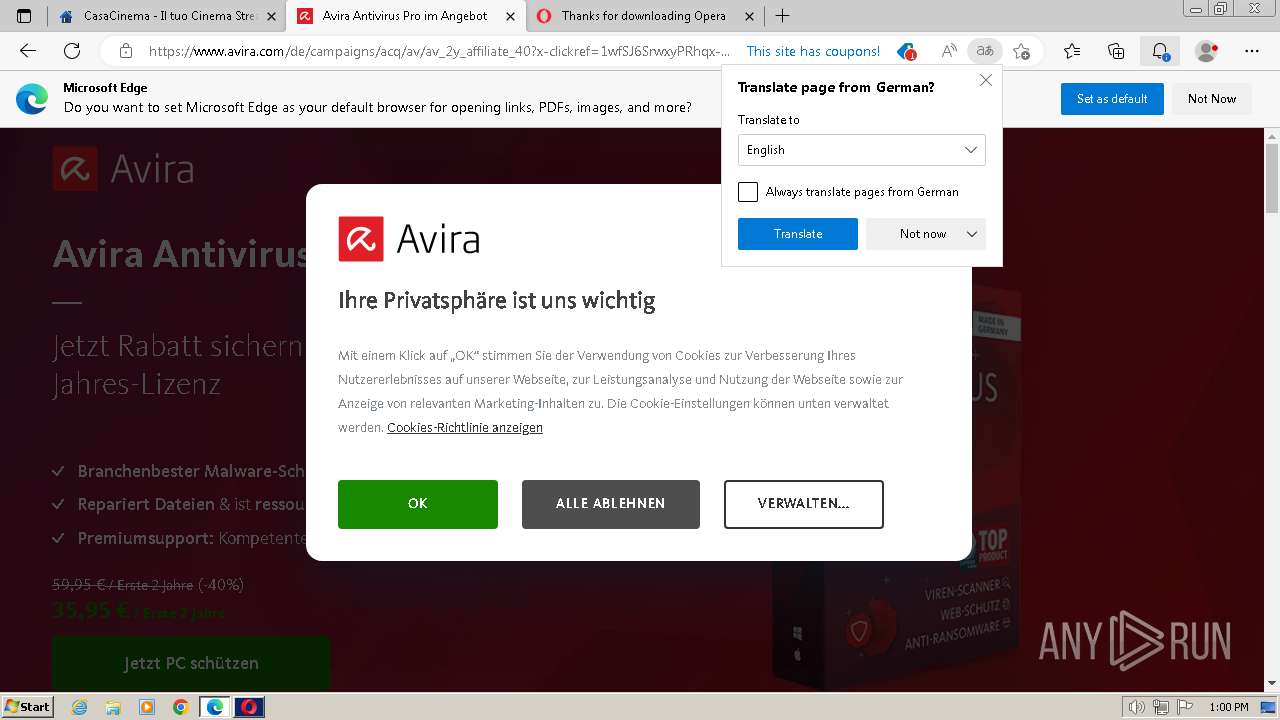Click Jetzt PC schützen button
Viewport: 1280px width, 720px height.
(191, 663)
